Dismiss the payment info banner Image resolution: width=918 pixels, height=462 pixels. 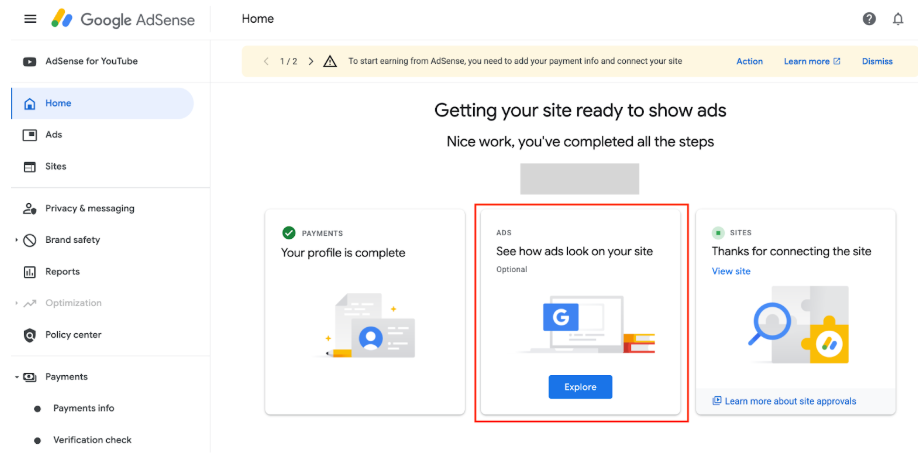876,61
